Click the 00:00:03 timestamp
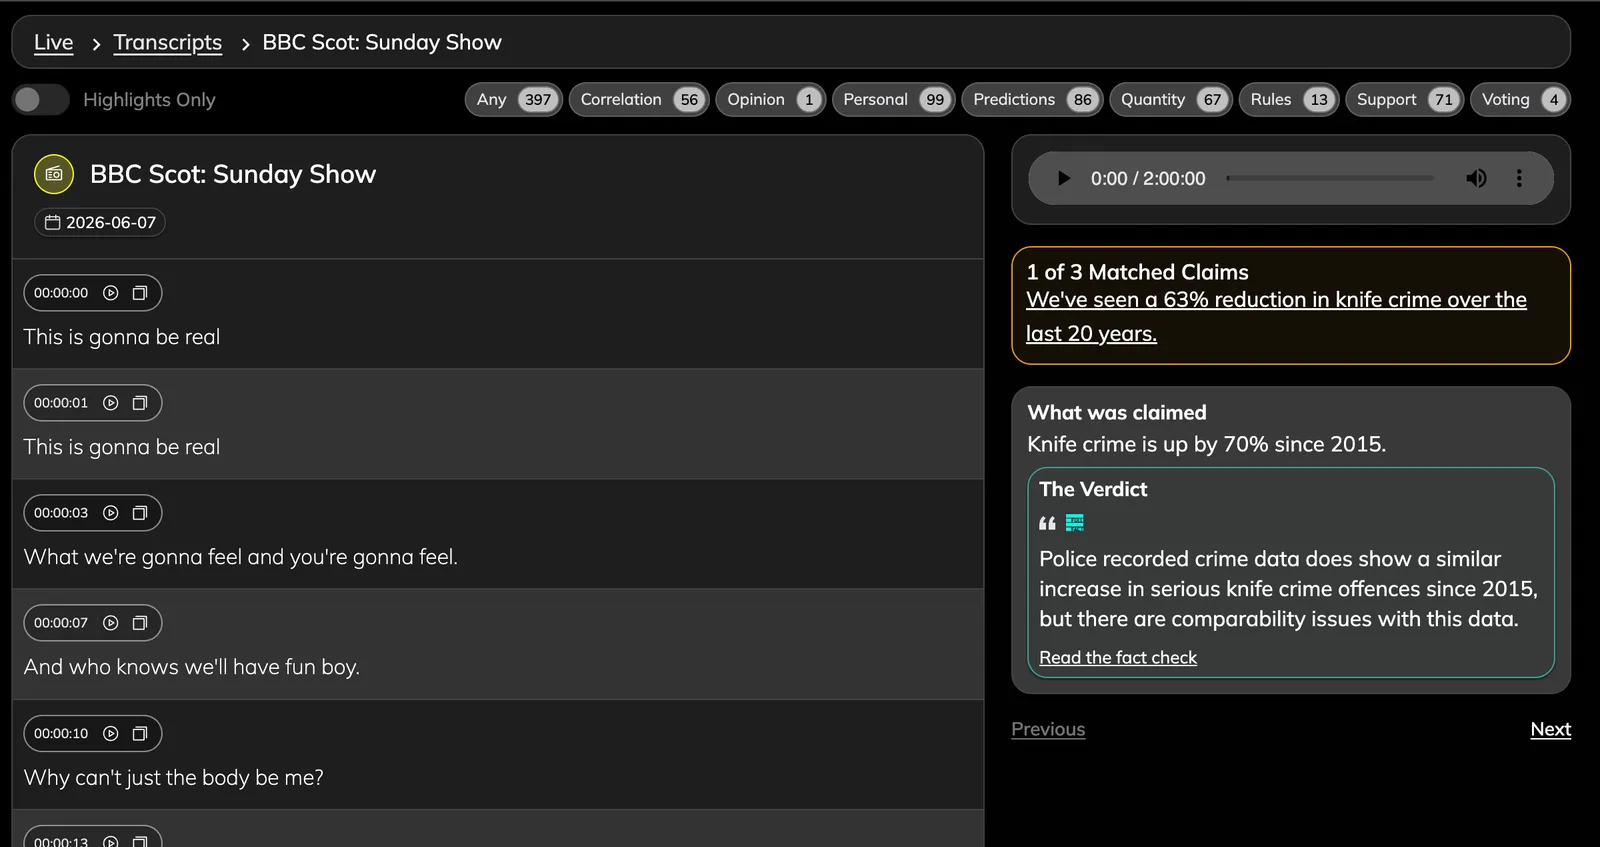The height and width of the screenshot is (847, 1600). click(61, 513)
